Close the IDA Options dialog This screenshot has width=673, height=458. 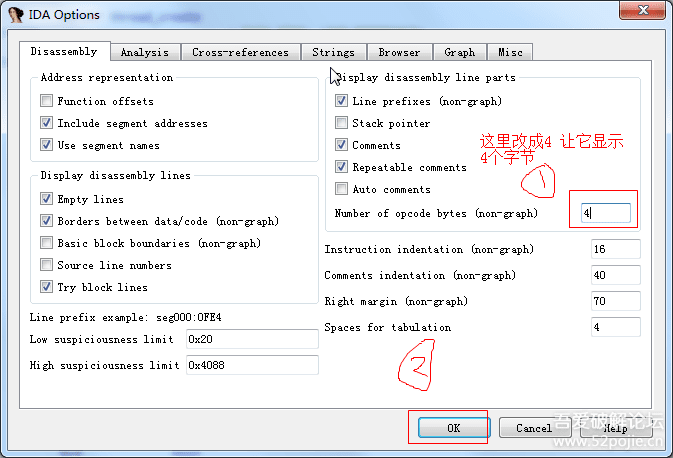tap(643, 10)
